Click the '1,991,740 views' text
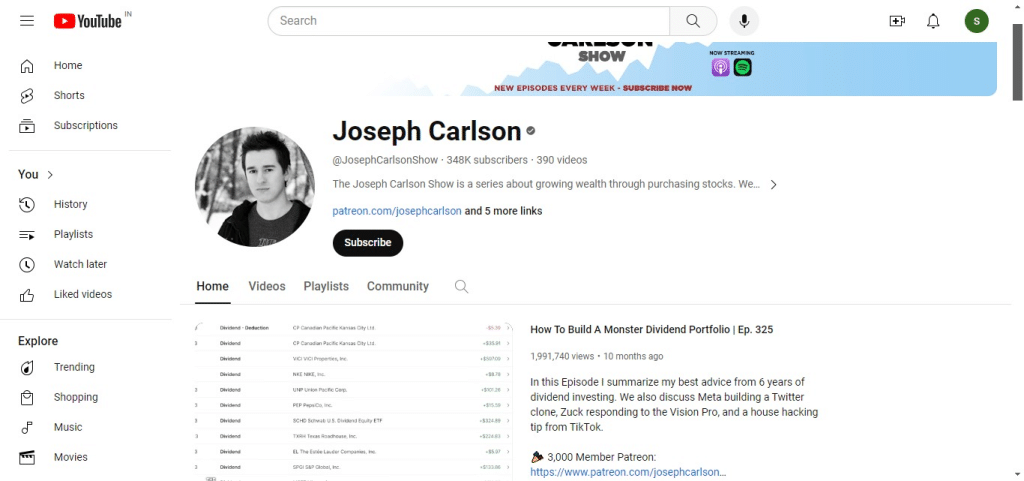The width and height of the screenshot is (1024, 481). pos(562,356)
